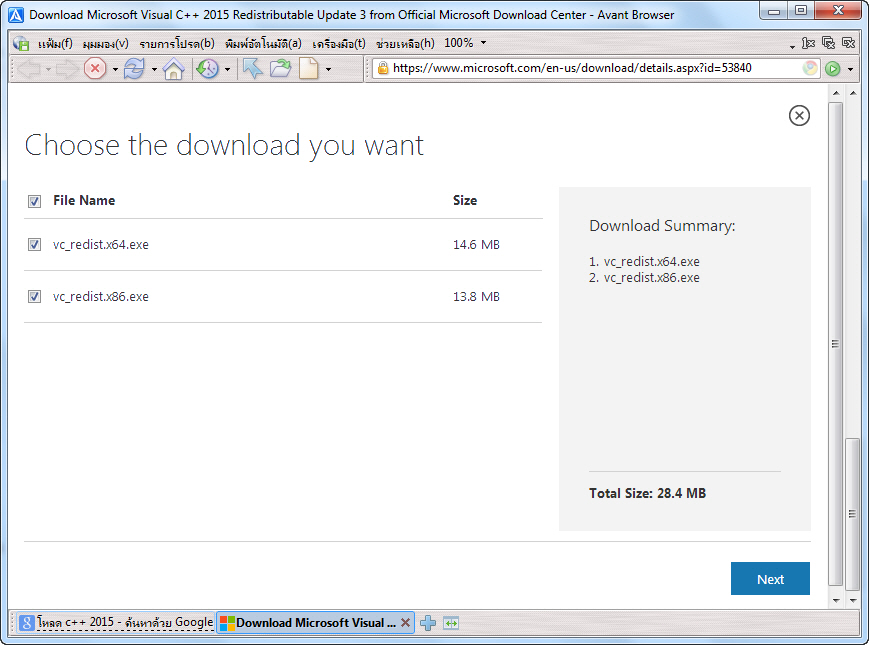Click the Avant Browser logo icon in the title bar
Screen dimensions: 869x645
16,15
